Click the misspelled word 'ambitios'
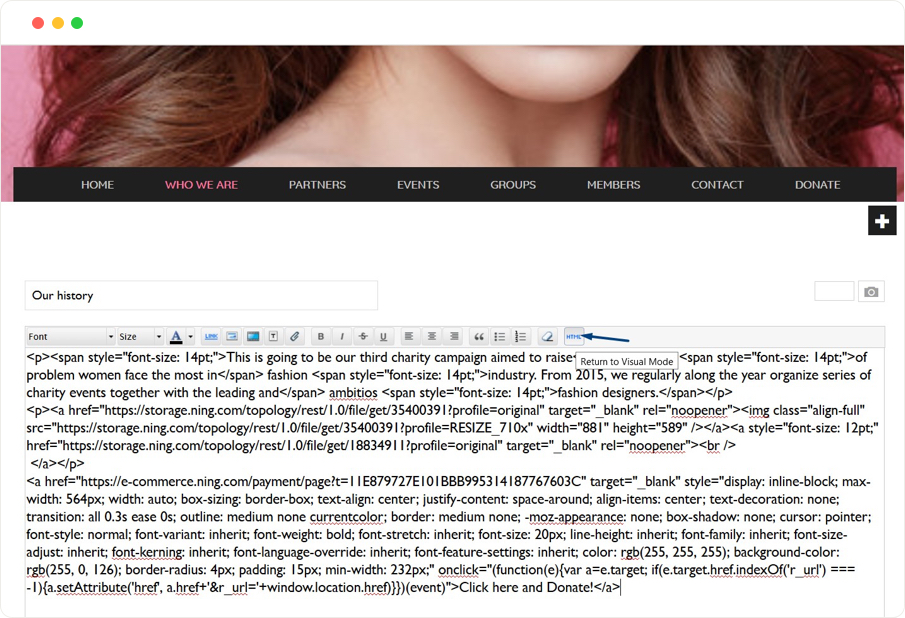 point(353,392)
